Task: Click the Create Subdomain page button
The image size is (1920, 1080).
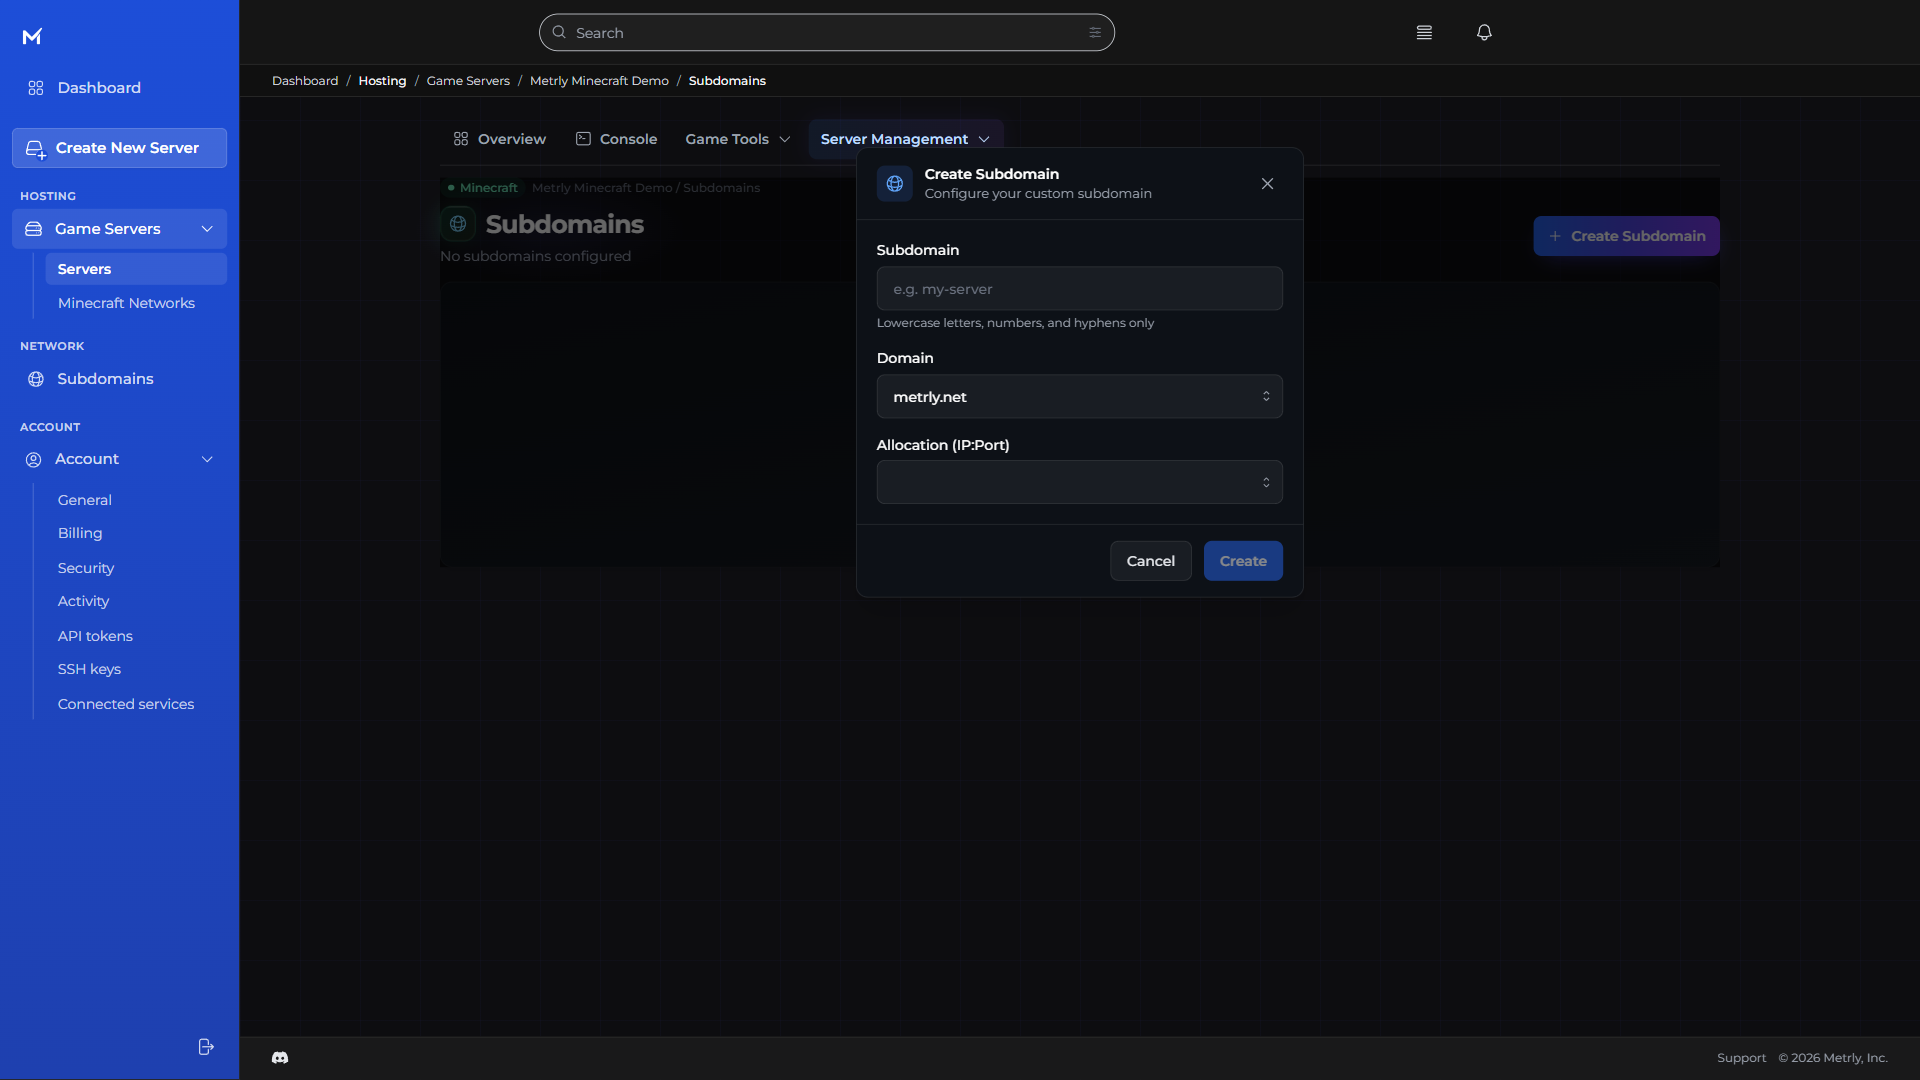Action: pyautogui.click(x=1626, y=236)
